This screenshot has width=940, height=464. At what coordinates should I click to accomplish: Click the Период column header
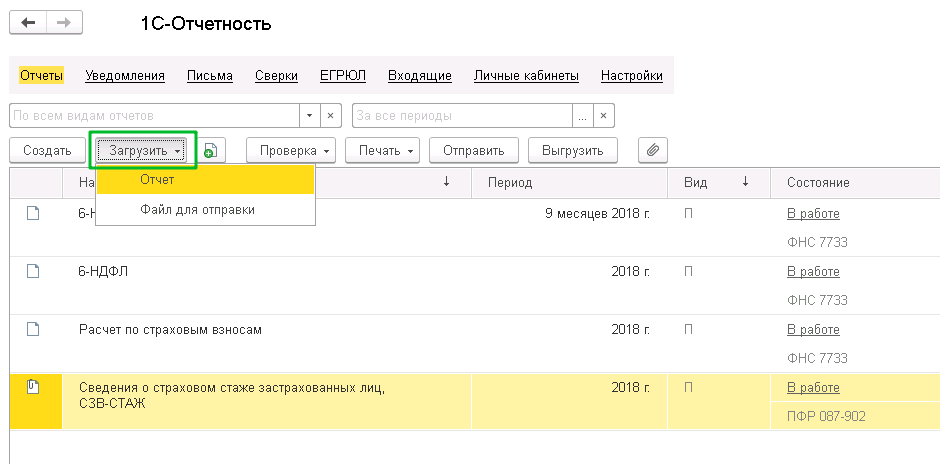[570, 182]
